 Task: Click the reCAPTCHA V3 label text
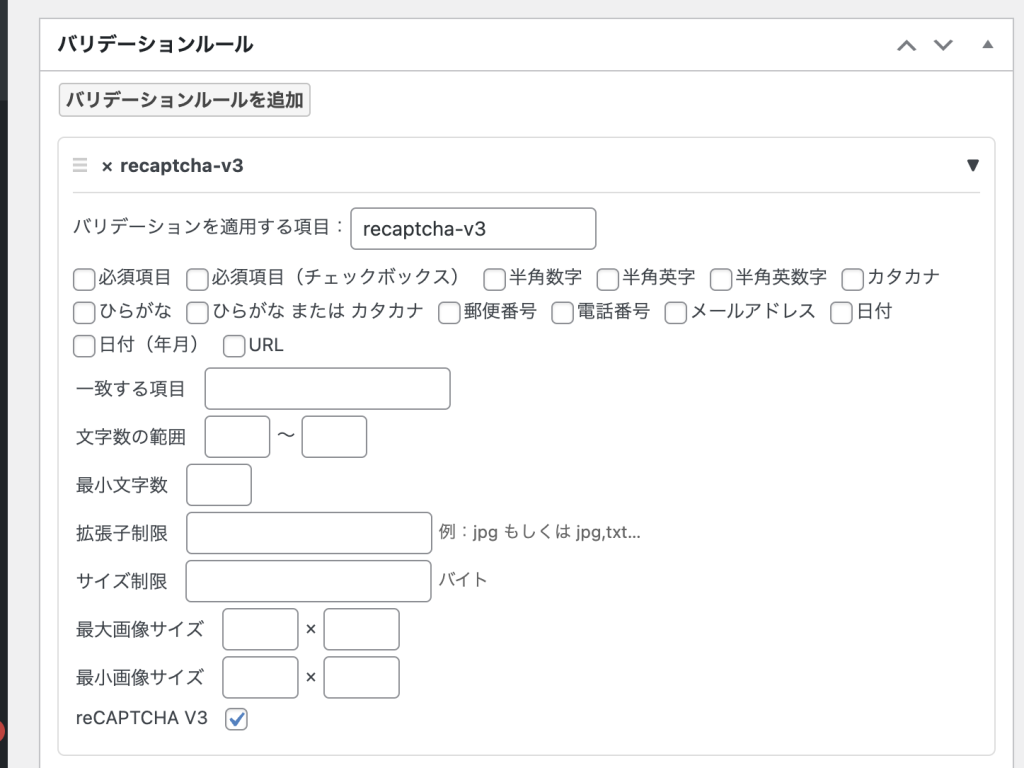pyautogui.click(x=142, y=718)
